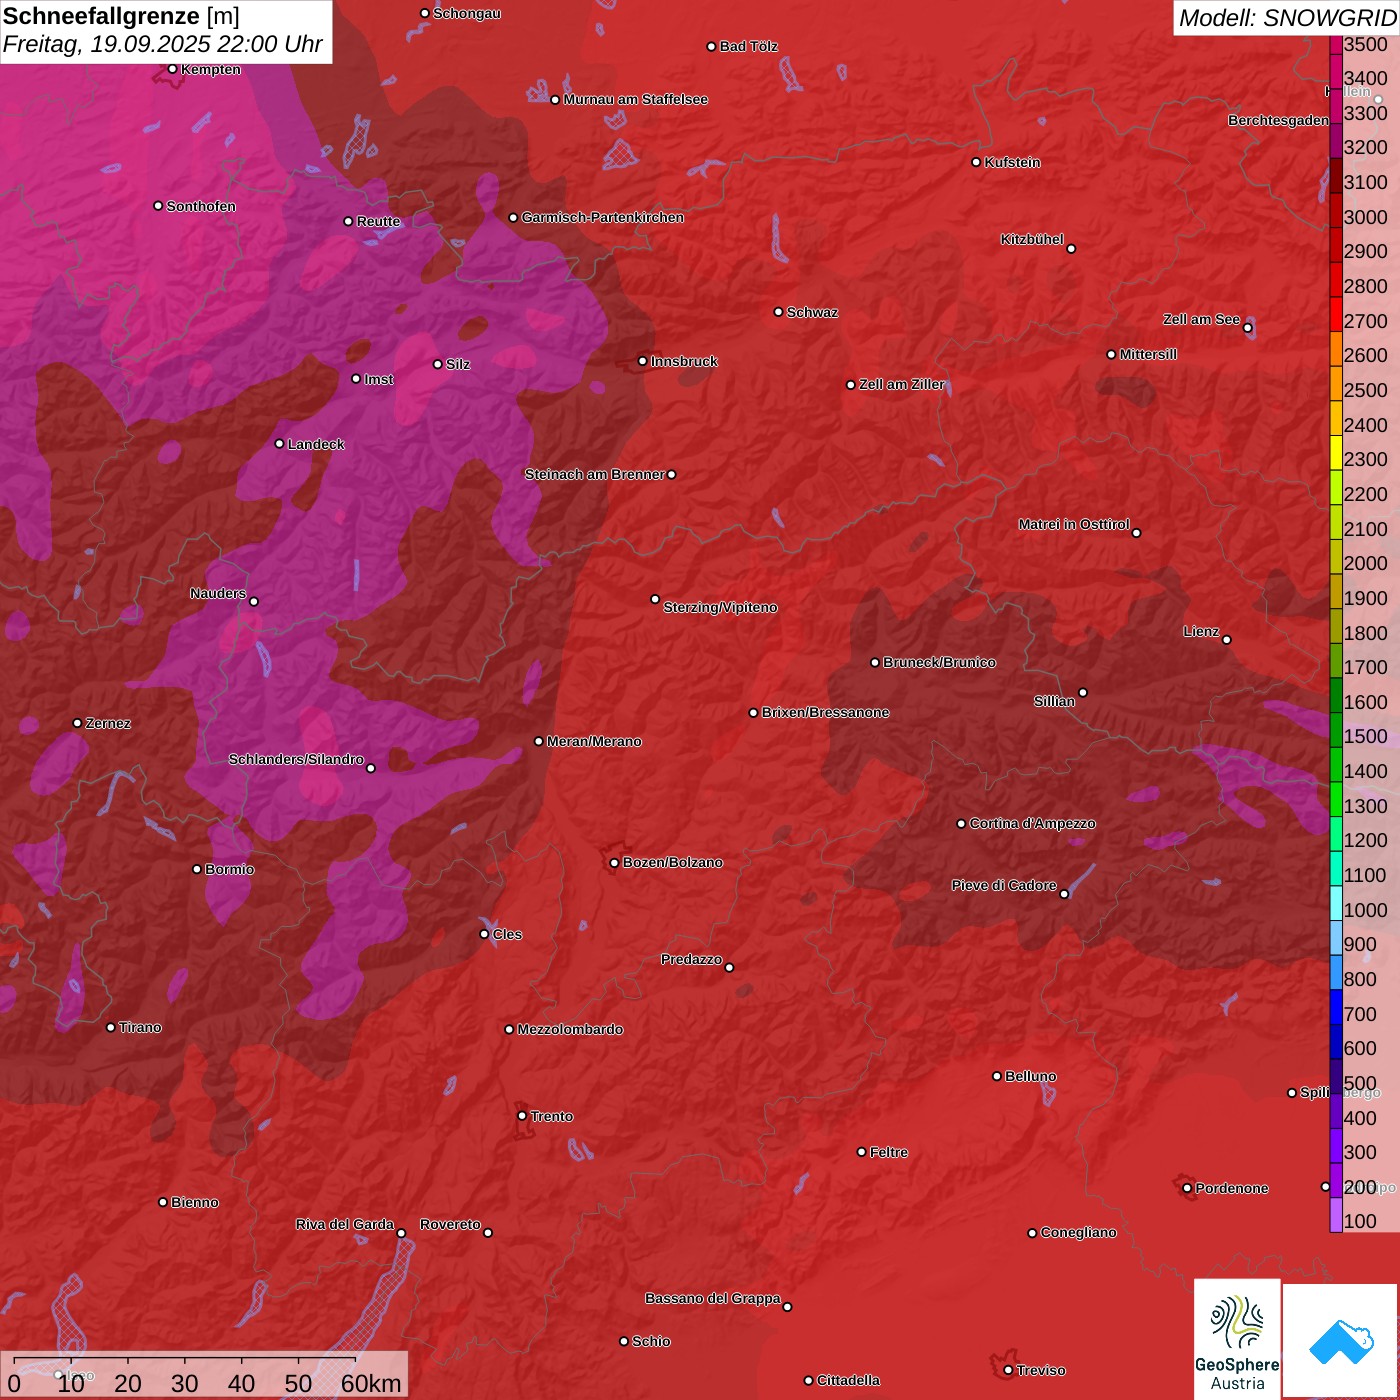Click the Landeck marker dot
Screen dimensions: 1400x1400
280,444
